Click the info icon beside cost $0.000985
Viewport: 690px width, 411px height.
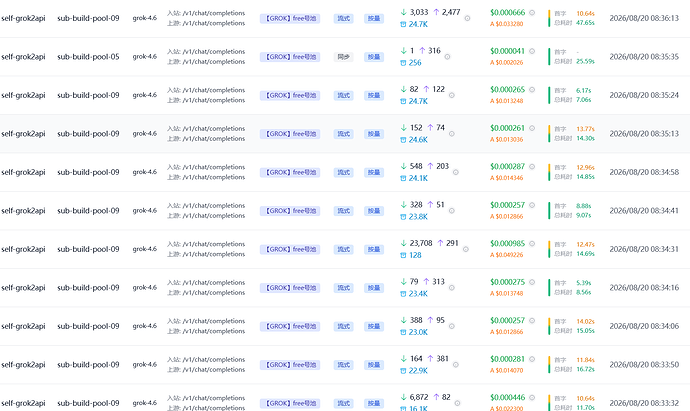click(x=532, y=244)
